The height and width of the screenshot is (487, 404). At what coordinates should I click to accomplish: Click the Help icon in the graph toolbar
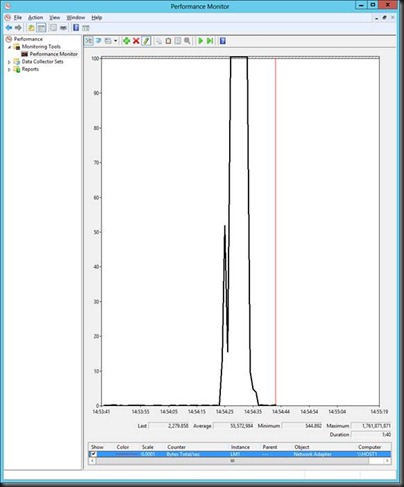click(x=223, y=41)
